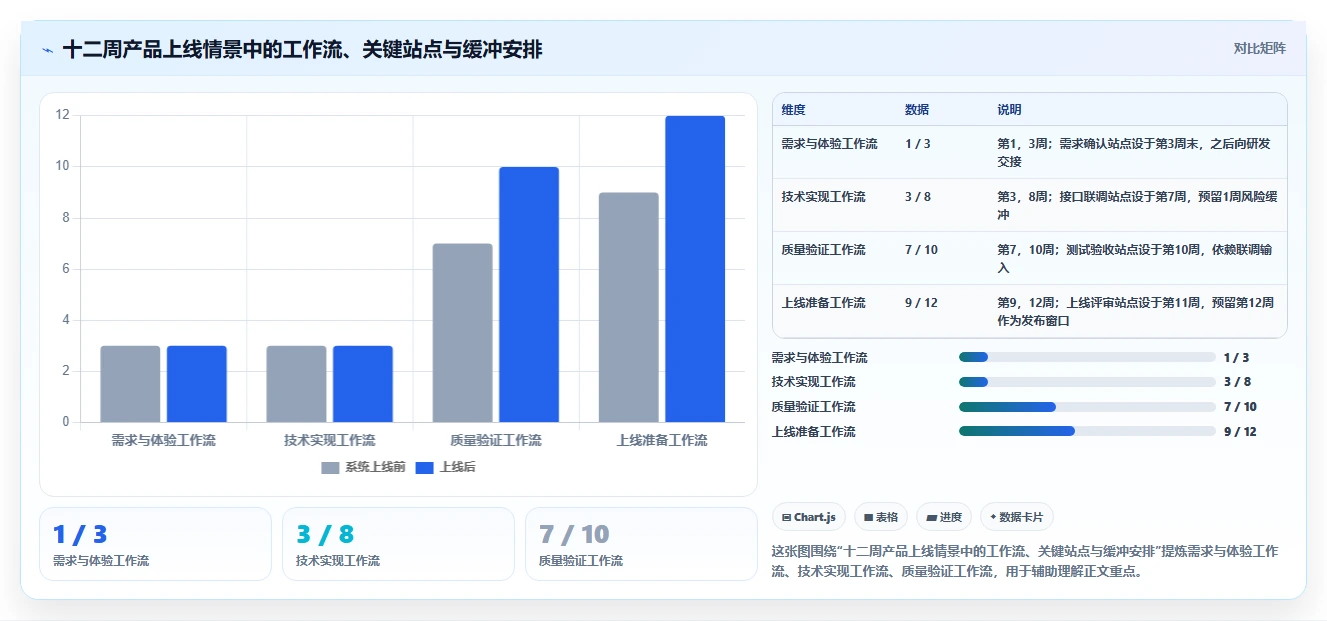This screenshot has height=621, width=1327.
Task: Select the 进度 tag chip
Action: [944, 517]
